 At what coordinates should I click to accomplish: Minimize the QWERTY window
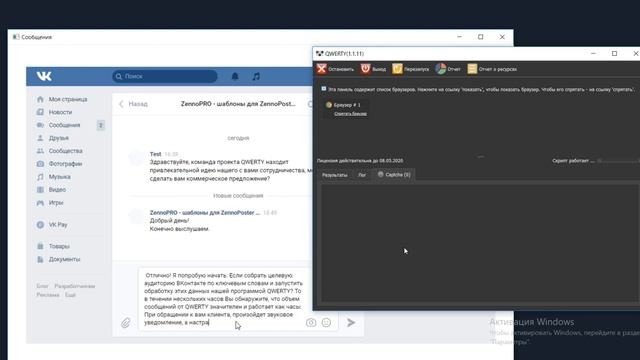pos(593,53)
